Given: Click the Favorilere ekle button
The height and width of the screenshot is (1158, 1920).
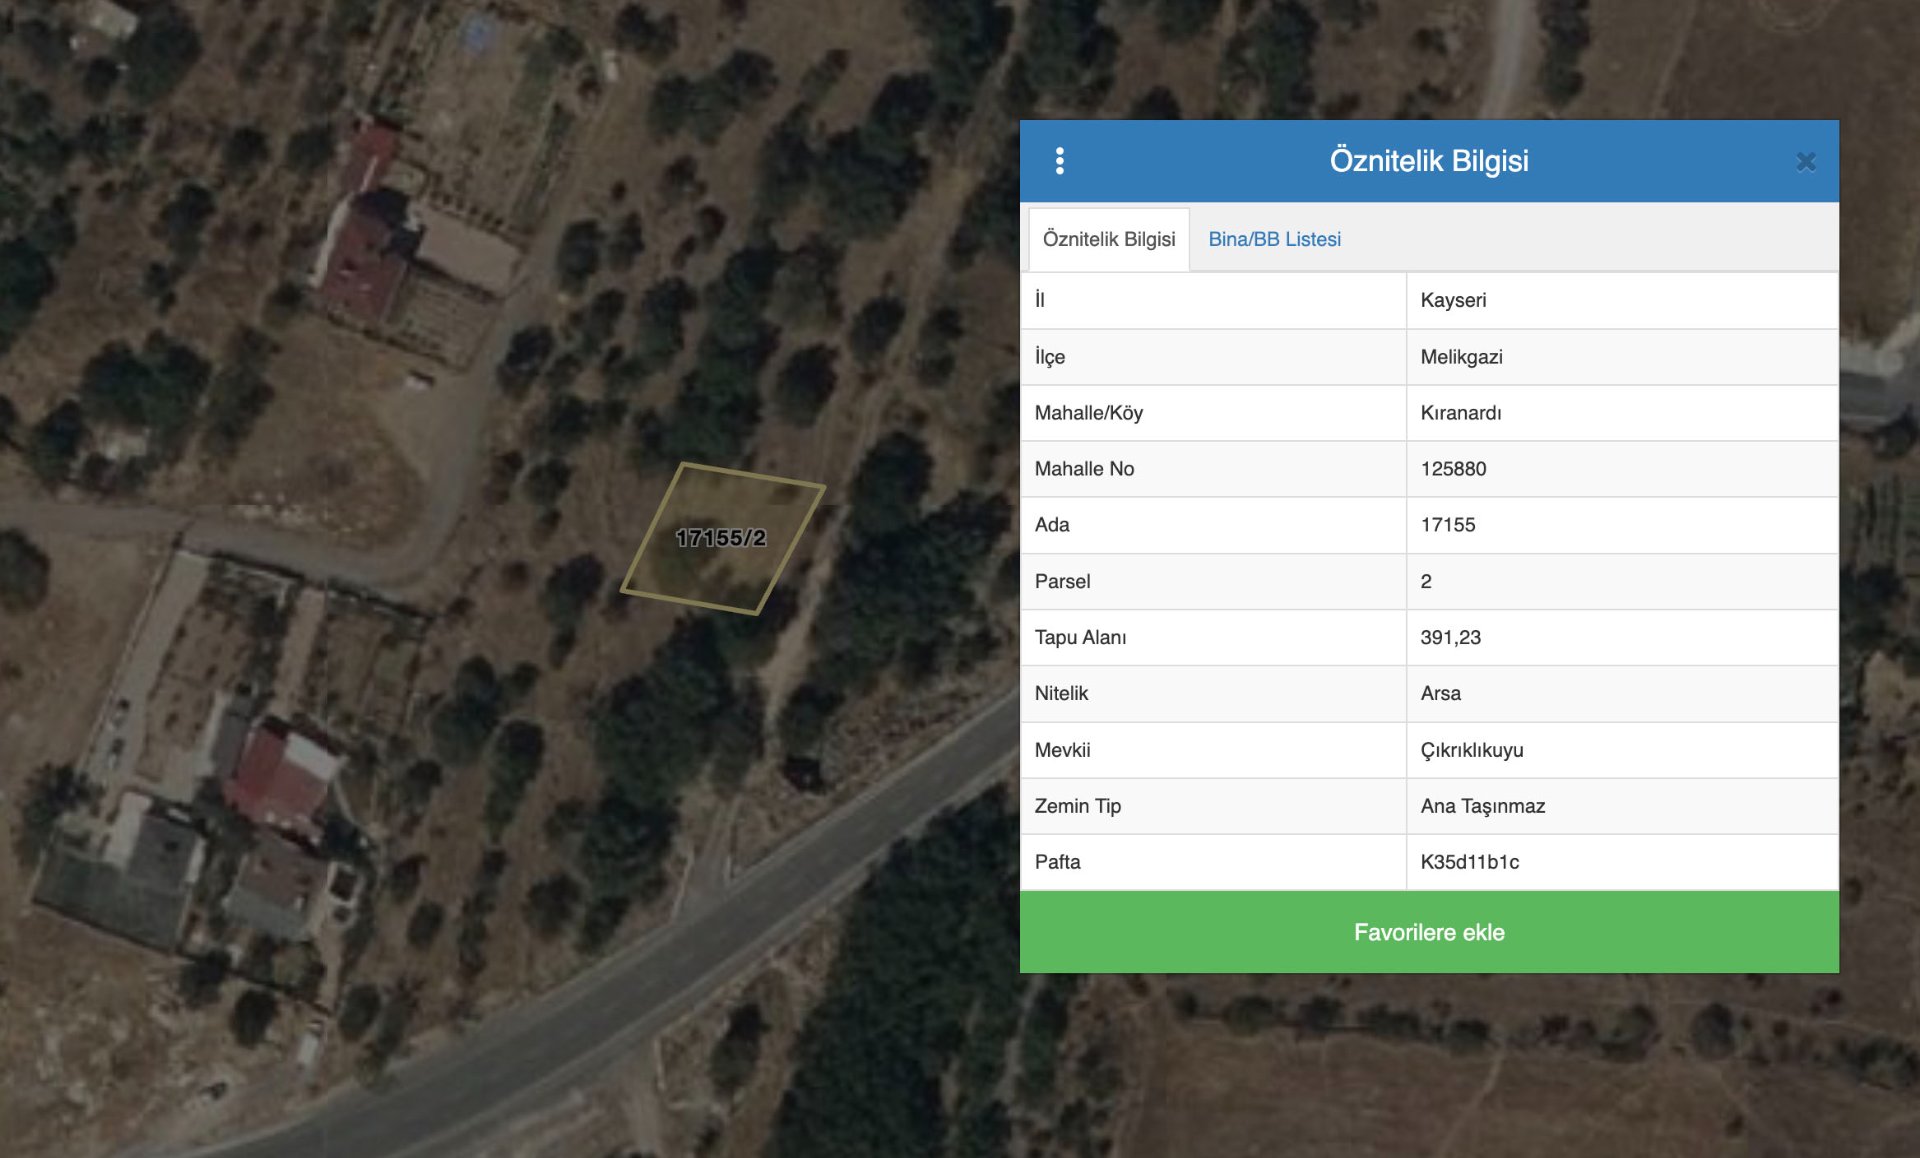Looking at the screenshot, I should click(1428, 932).
